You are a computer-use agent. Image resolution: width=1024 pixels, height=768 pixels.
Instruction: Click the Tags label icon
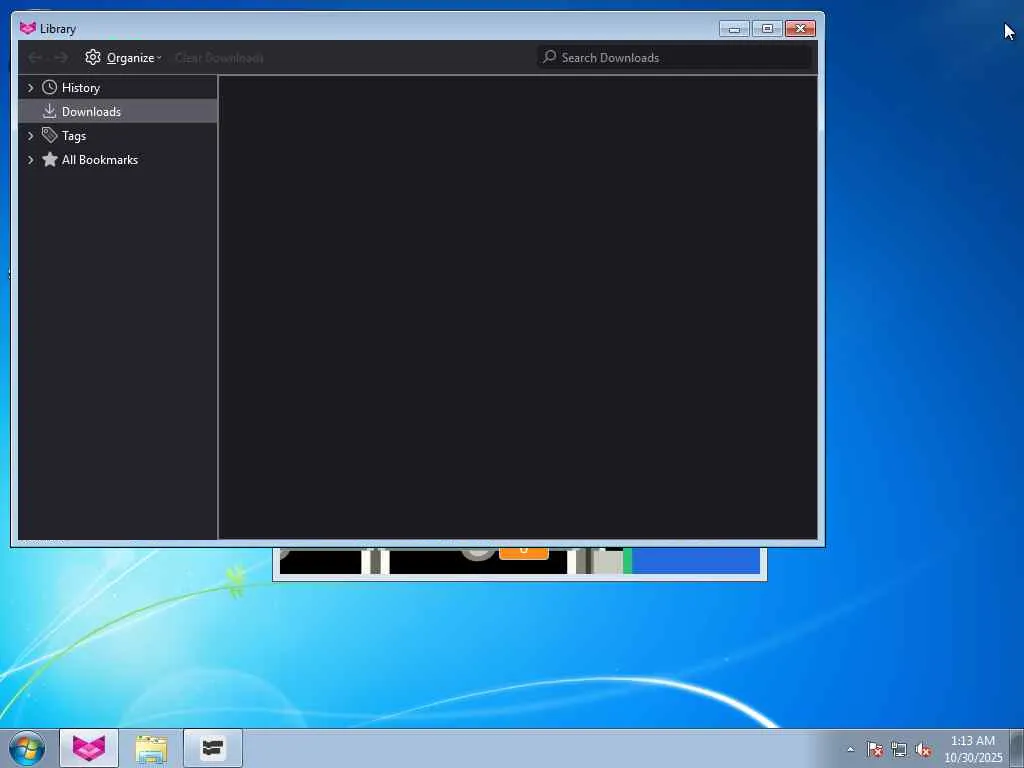coord(50,135)
